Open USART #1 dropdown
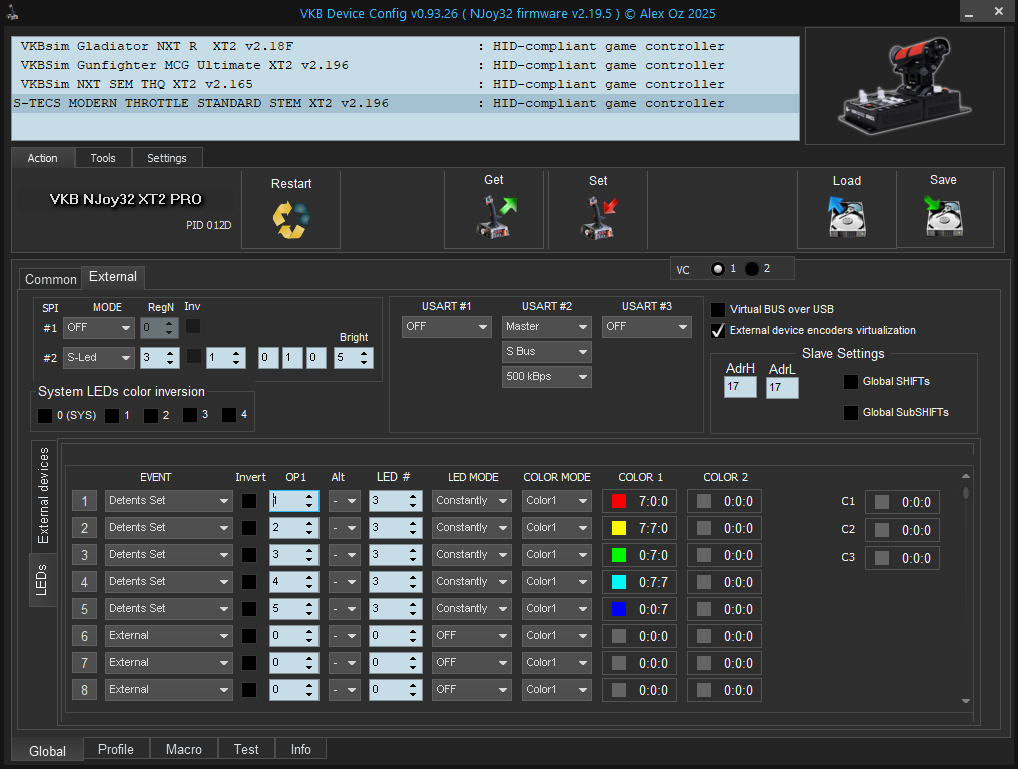 [x=447, y=327]
